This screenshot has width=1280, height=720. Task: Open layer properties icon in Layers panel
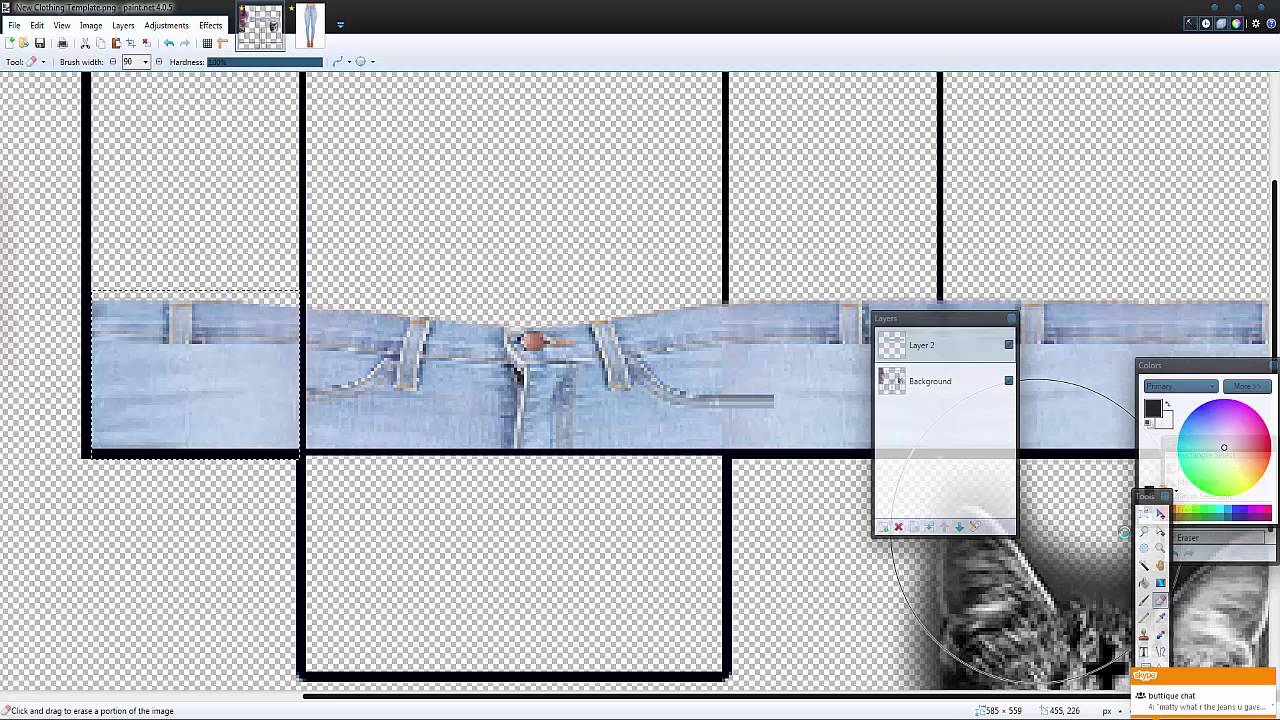pos(975,527)
